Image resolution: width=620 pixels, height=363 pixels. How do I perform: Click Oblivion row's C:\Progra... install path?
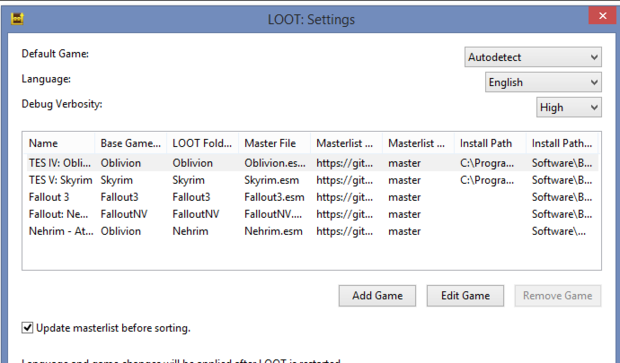[x=487, y=163]
